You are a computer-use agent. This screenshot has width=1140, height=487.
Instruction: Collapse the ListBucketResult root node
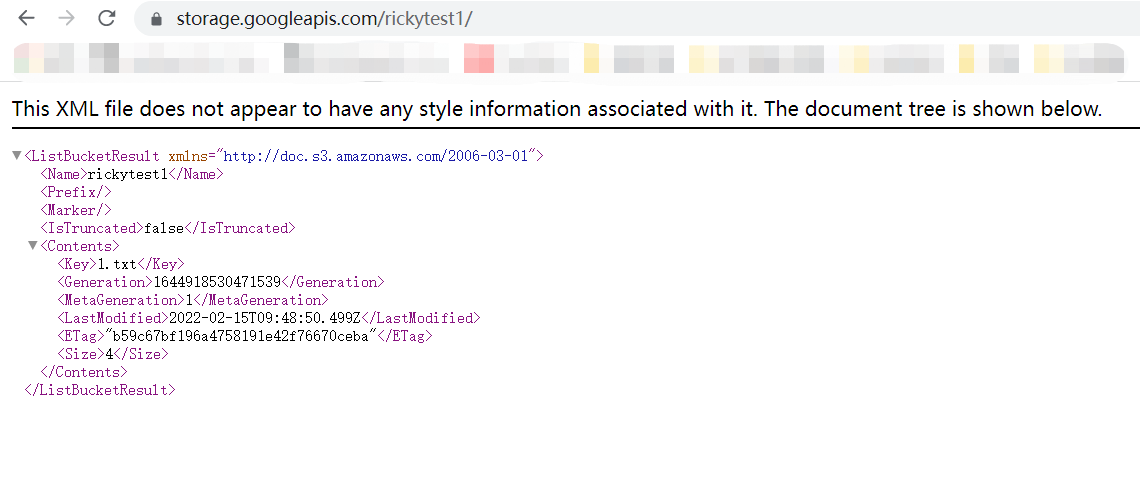17,156
